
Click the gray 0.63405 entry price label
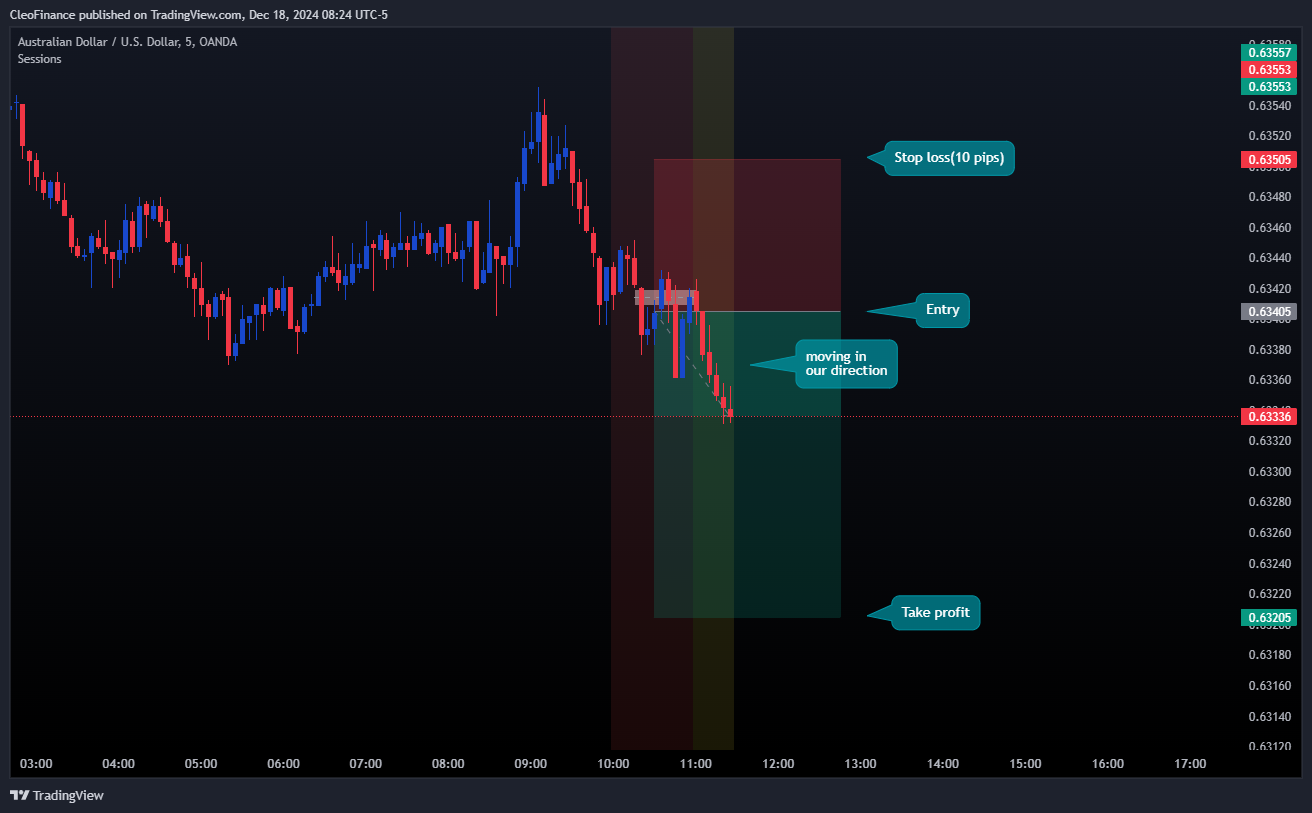pos(1269,312)
